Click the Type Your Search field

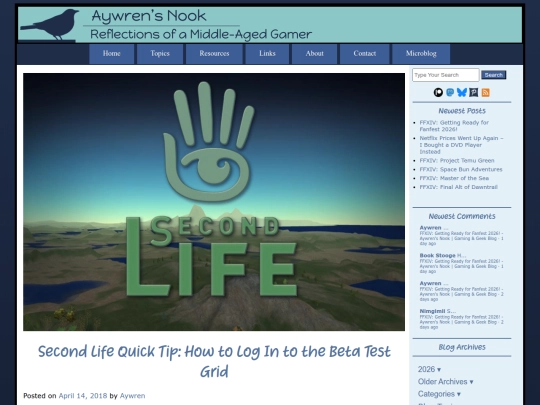pos(446,75)
